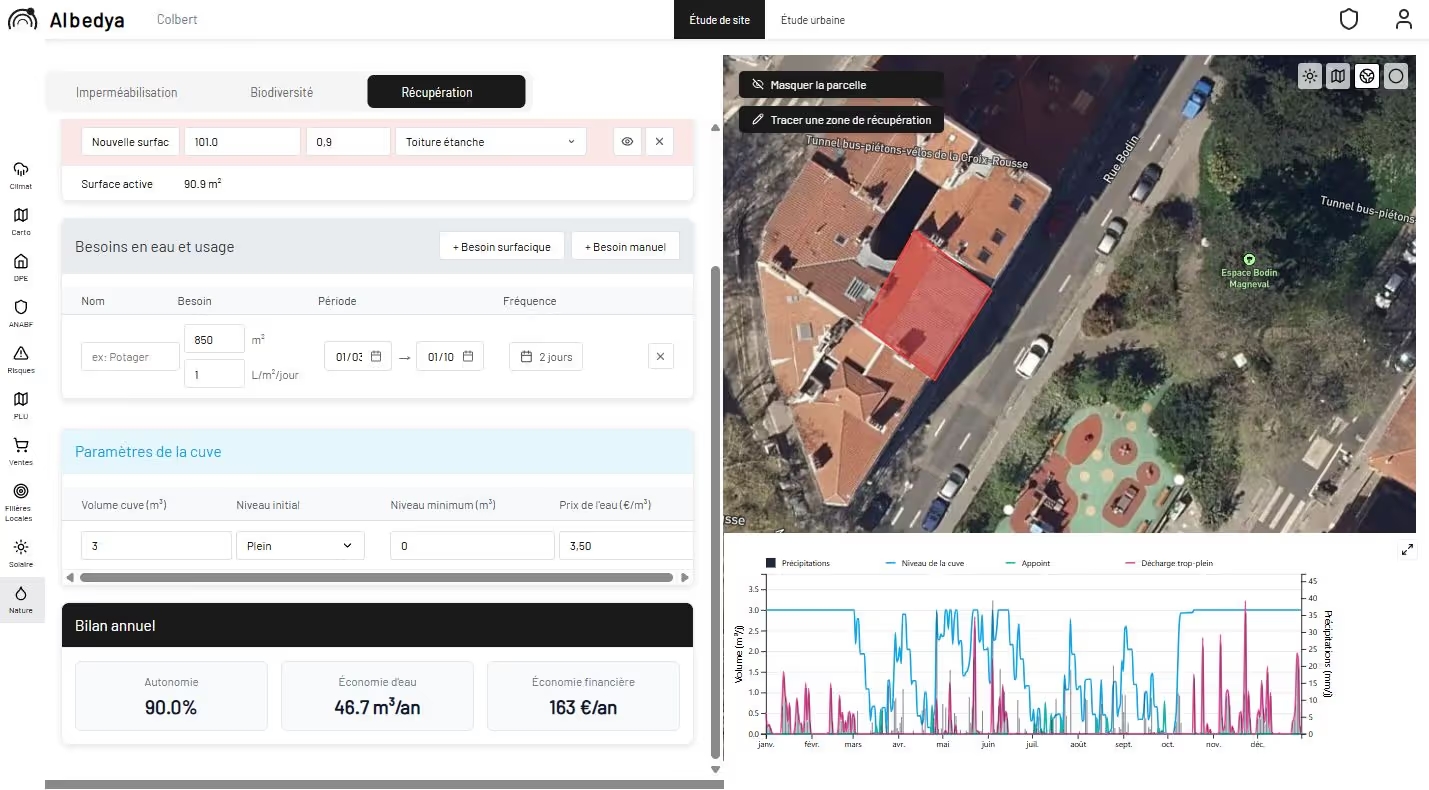Open the Risques warning icon
Screen dimensions: 1429x790
[x=21, y=358]
